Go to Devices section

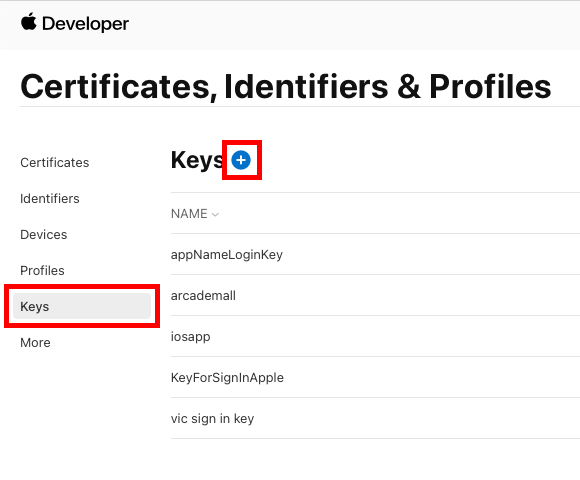tap(44, 234)
